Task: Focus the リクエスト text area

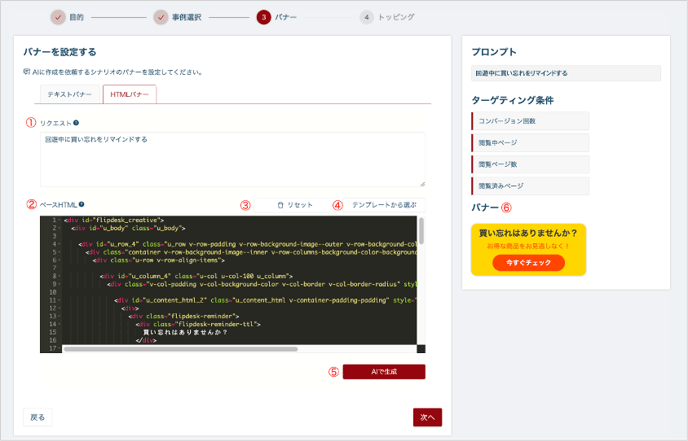Action: (233, 159)
